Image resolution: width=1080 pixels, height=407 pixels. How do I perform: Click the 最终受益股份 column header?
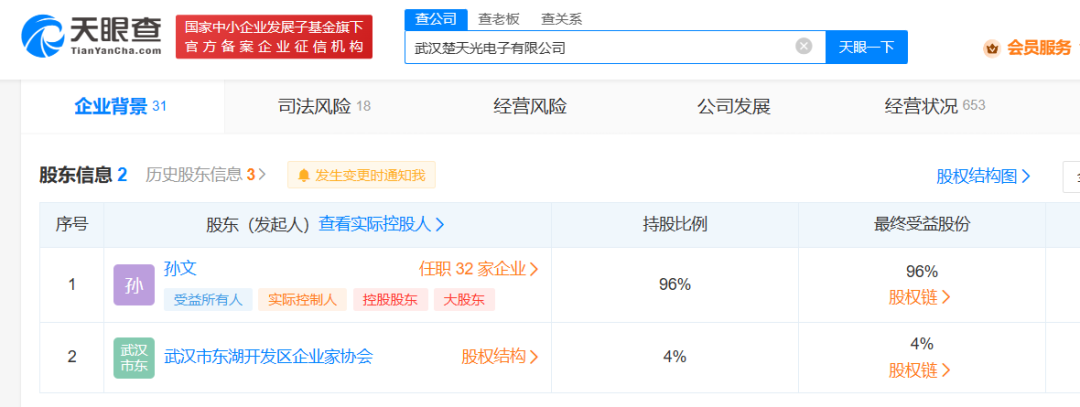pyautogui.click(x=922, y=224)
